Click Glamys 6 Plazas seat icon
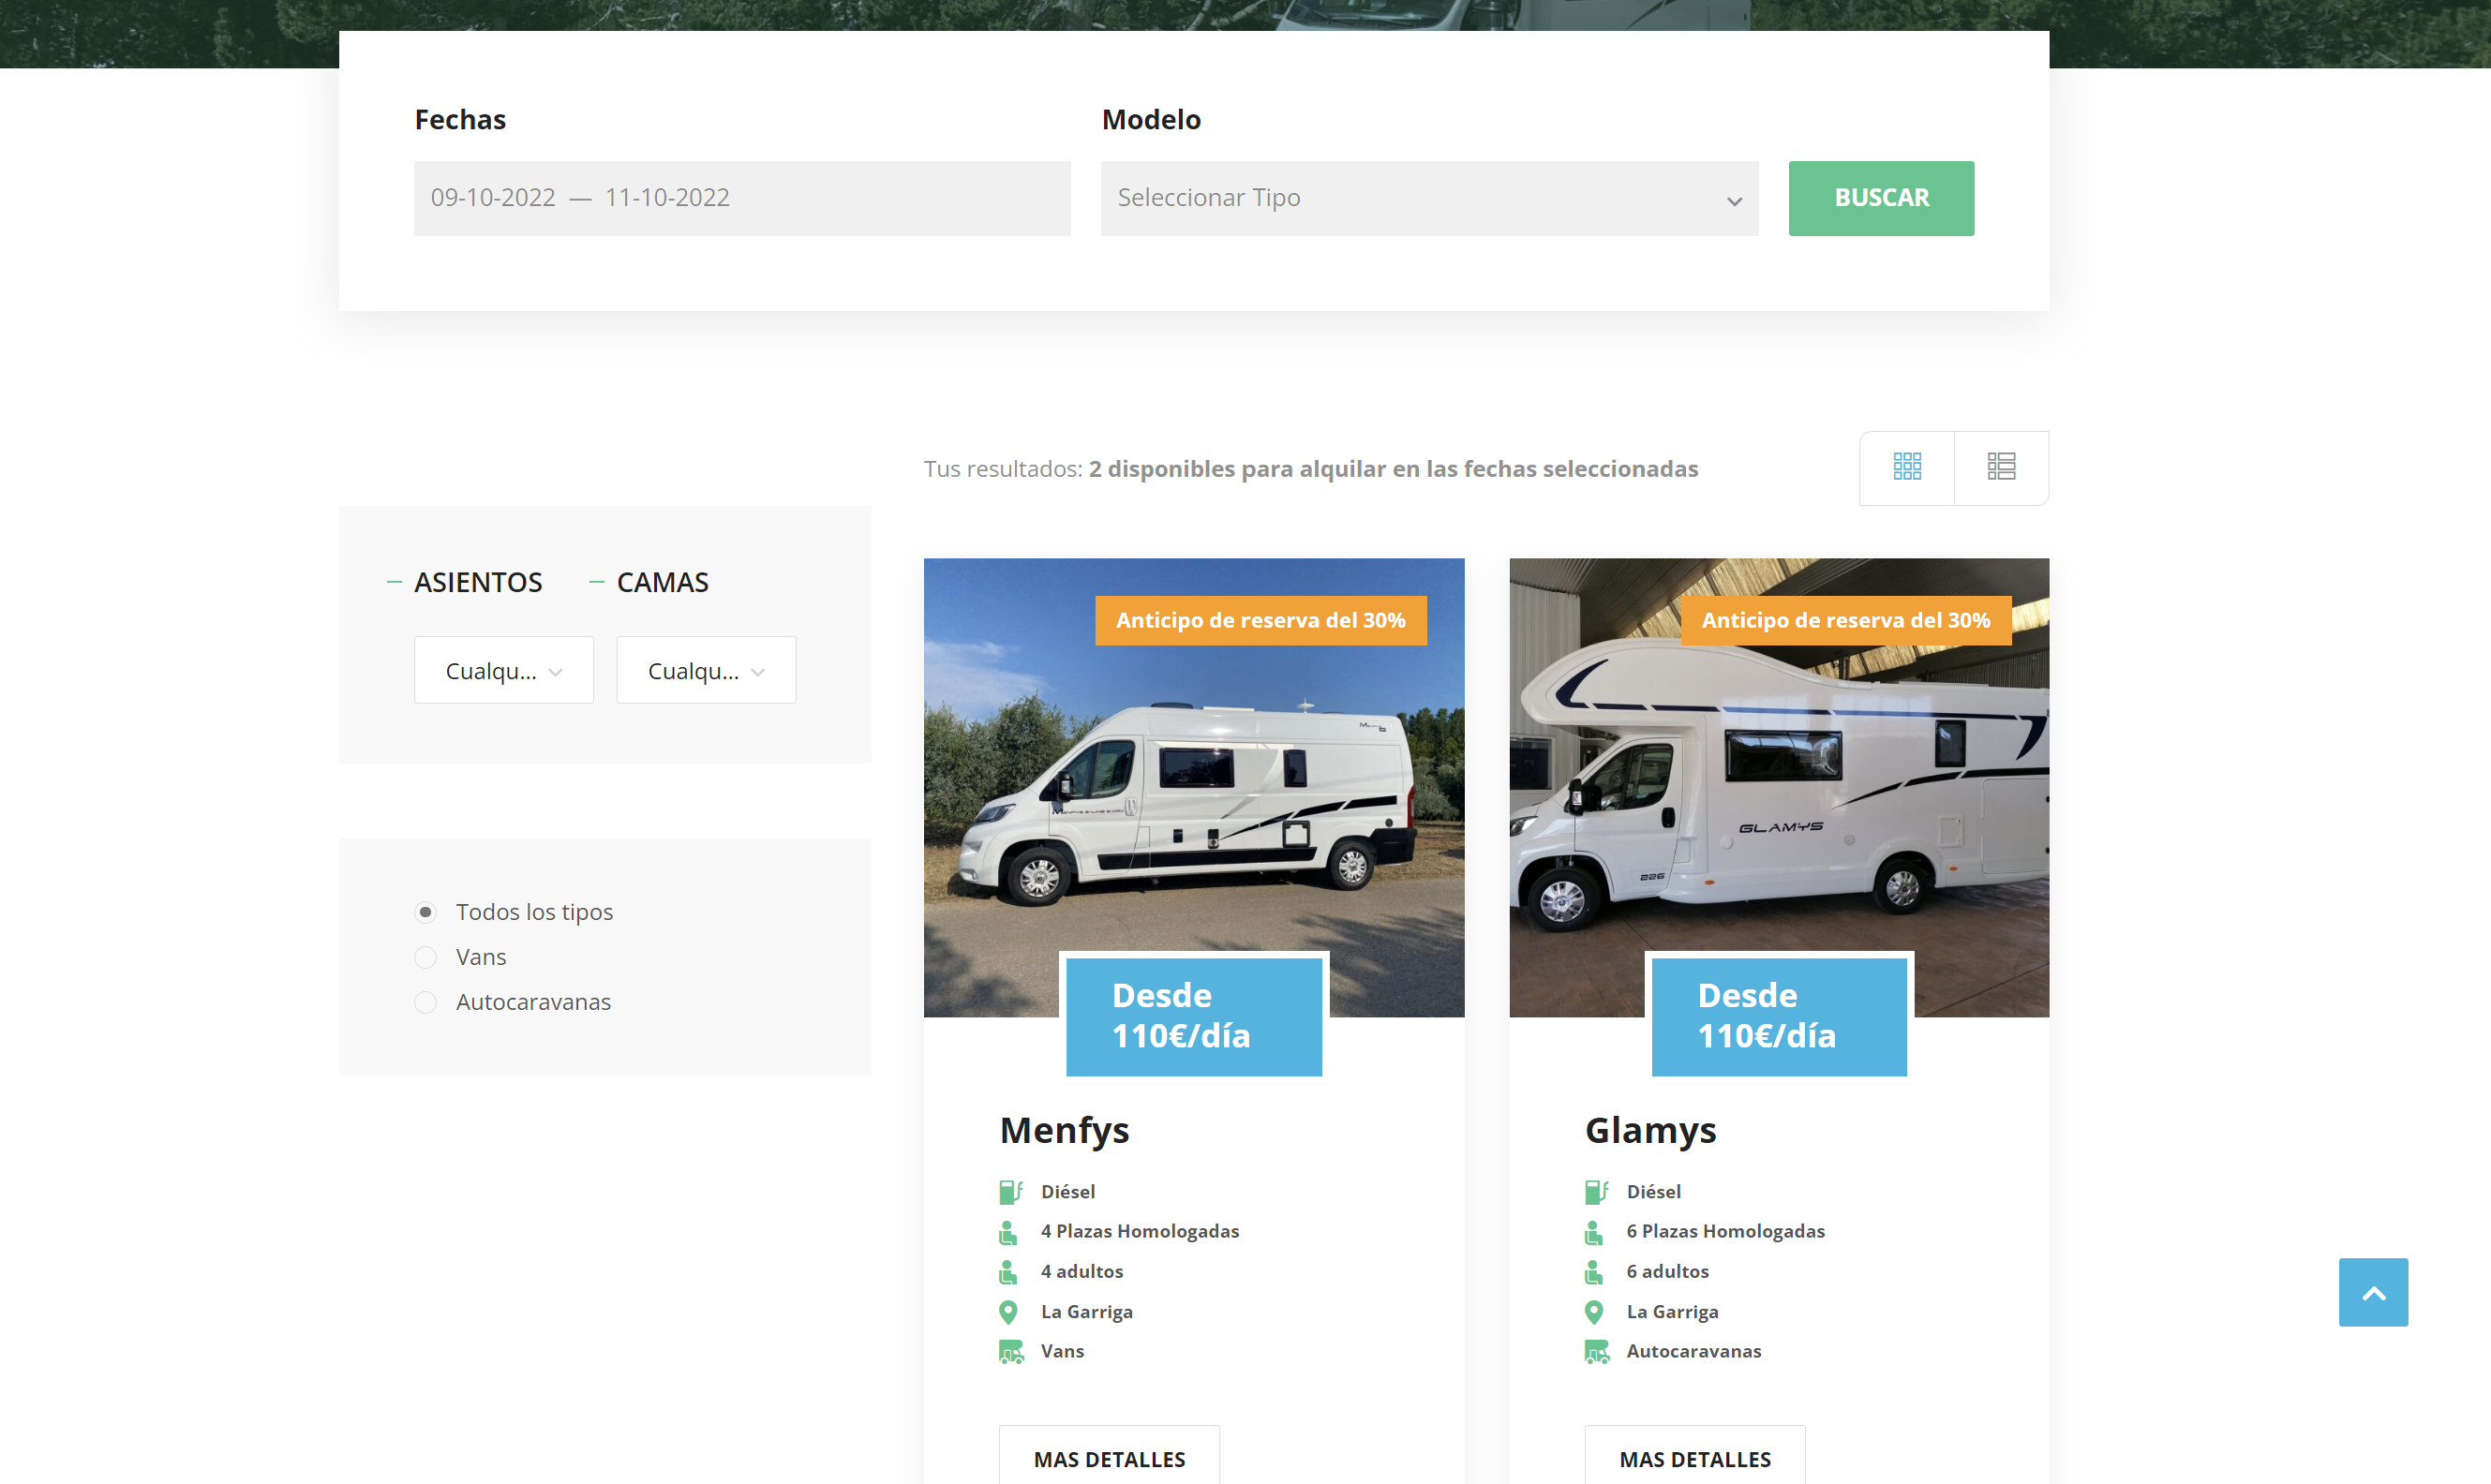 1594,1232
